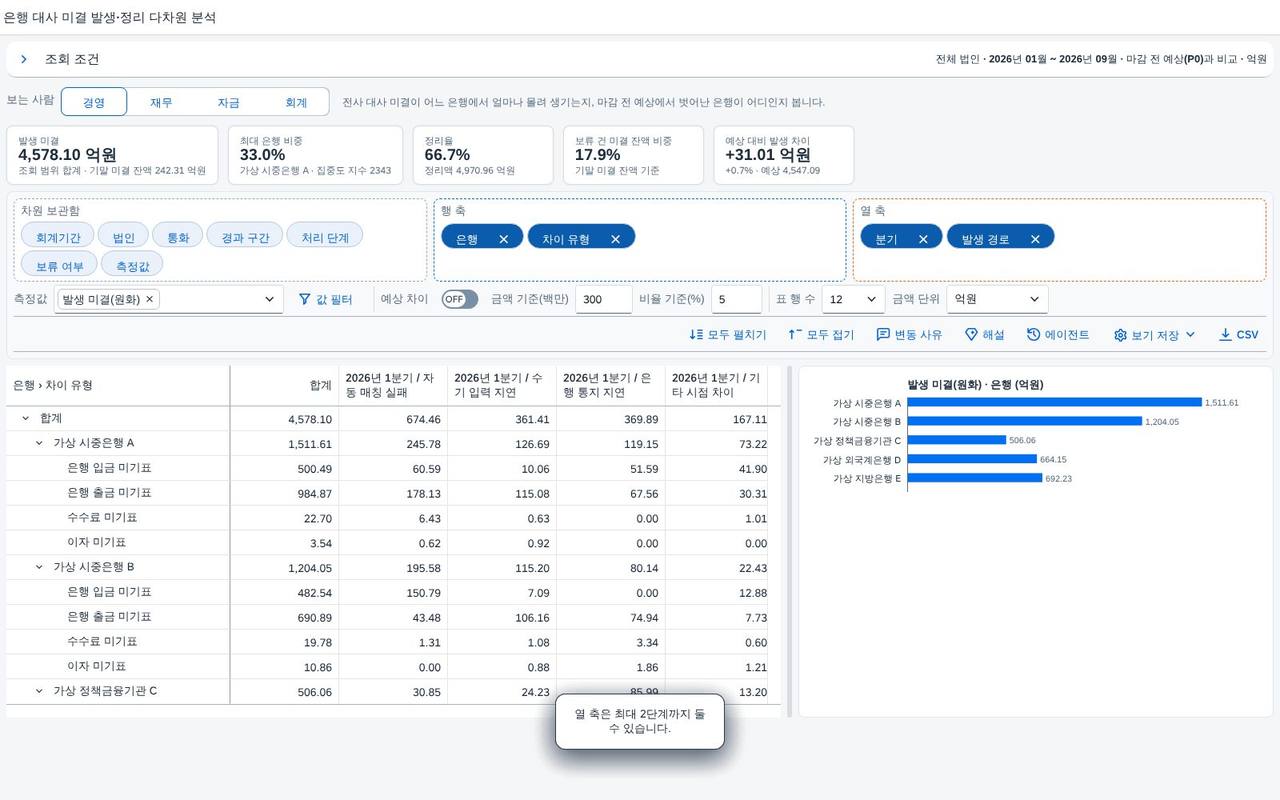Screen dimensions: 1280x800
Task: Open the 값 필터 filter funnel
Action: tap(326, 299)
